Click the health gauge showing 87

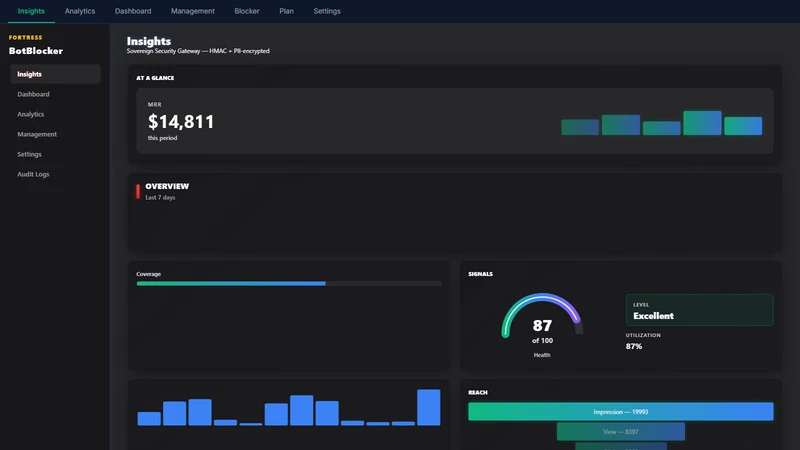(x=542, y=320)
